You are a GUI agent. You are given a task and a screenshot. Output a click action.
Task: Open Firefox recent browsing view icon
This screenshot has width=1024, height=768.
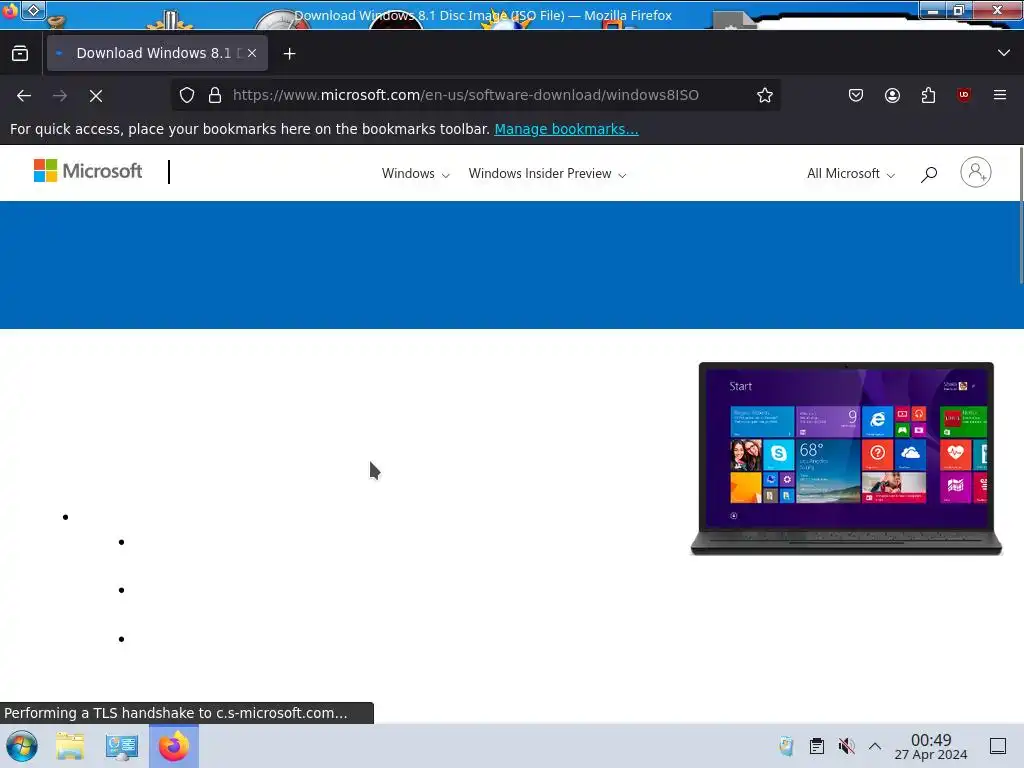20,54
